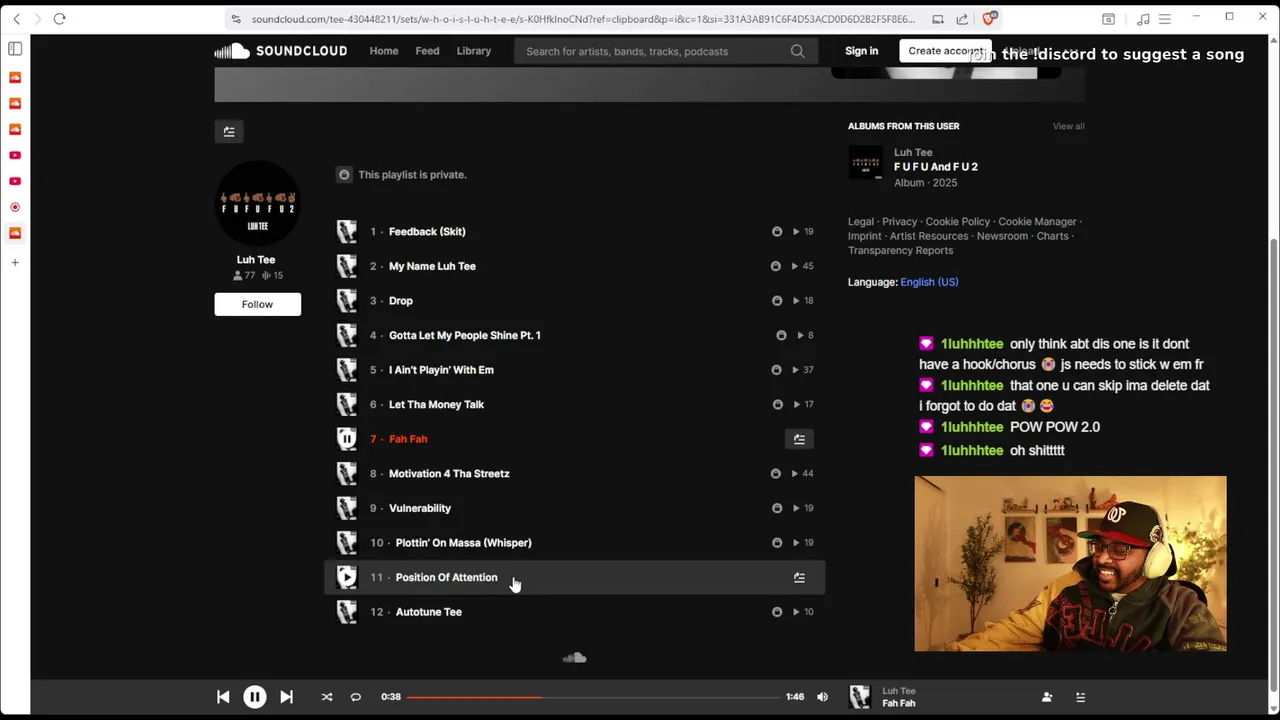
Task: Click the browser address bar URL
Action: [583, 19]
